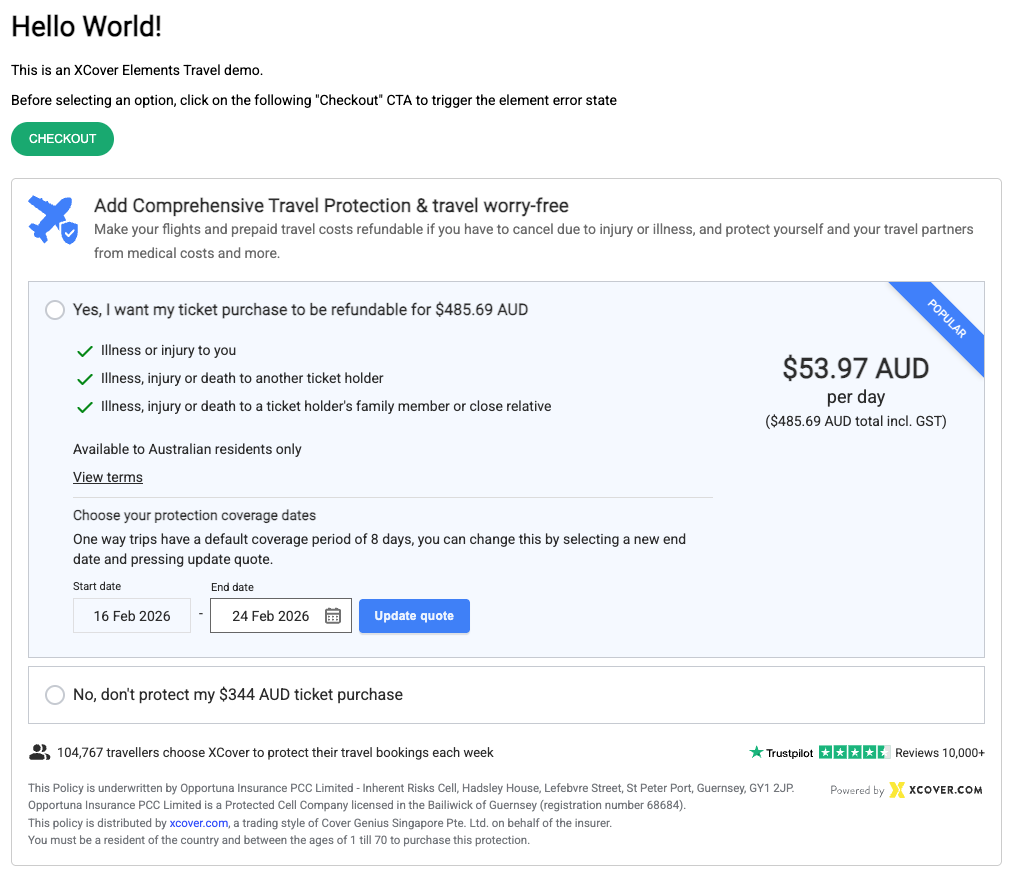
Task: Click the Start date field showing 16 Feb 2026
Action: [132, 616]
